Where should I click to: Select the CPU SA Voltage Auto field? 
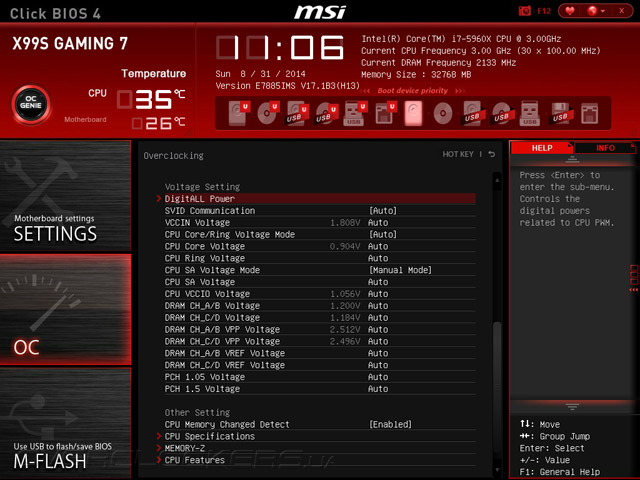378,282
